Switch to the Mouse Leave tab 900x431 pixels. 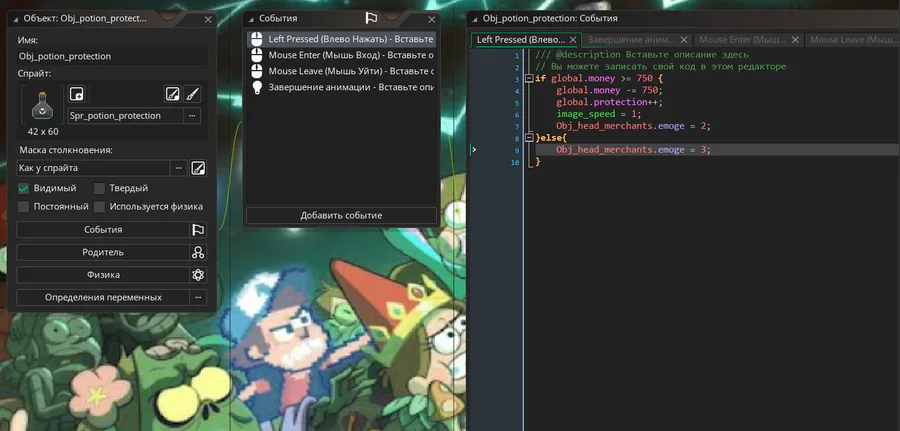[852, 40]
